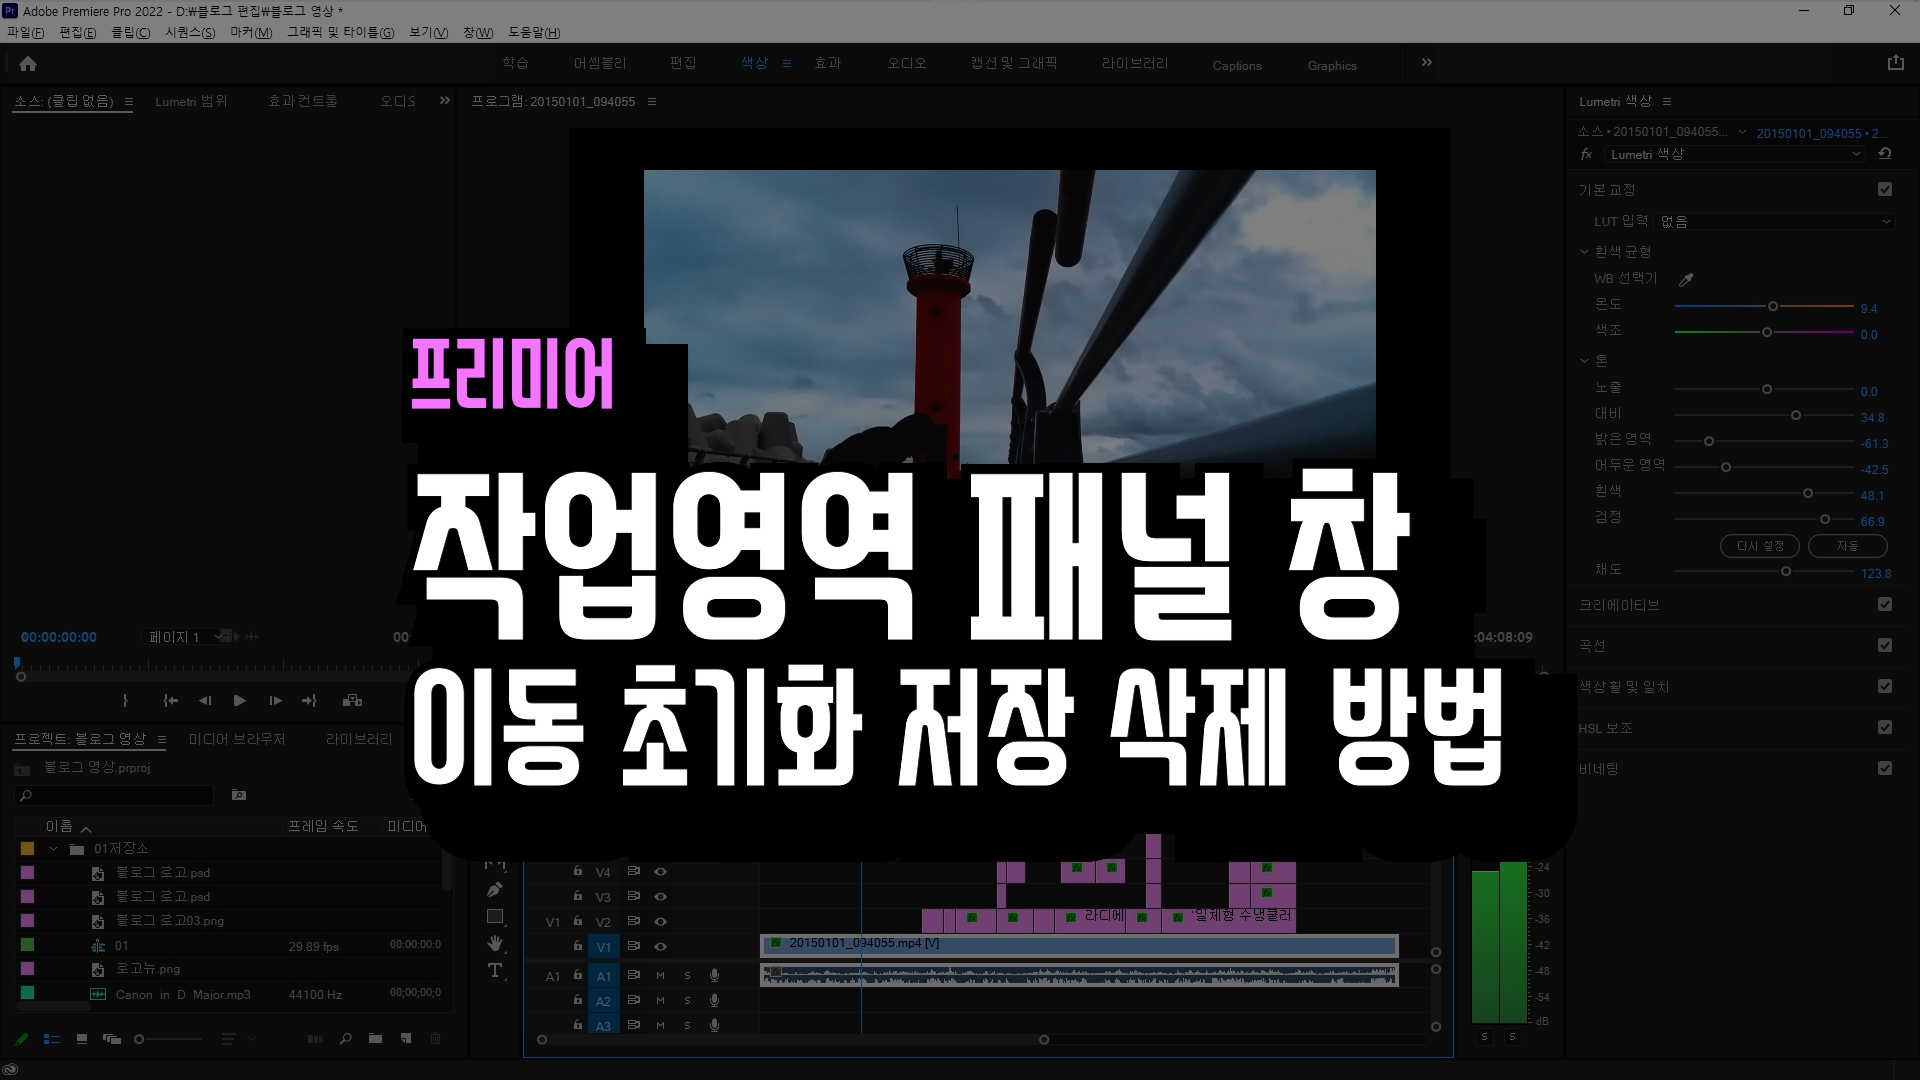Screen dimensions: 1920x1080
Task: Toggle V3 track visibility eye
Action: coord(660,896)
